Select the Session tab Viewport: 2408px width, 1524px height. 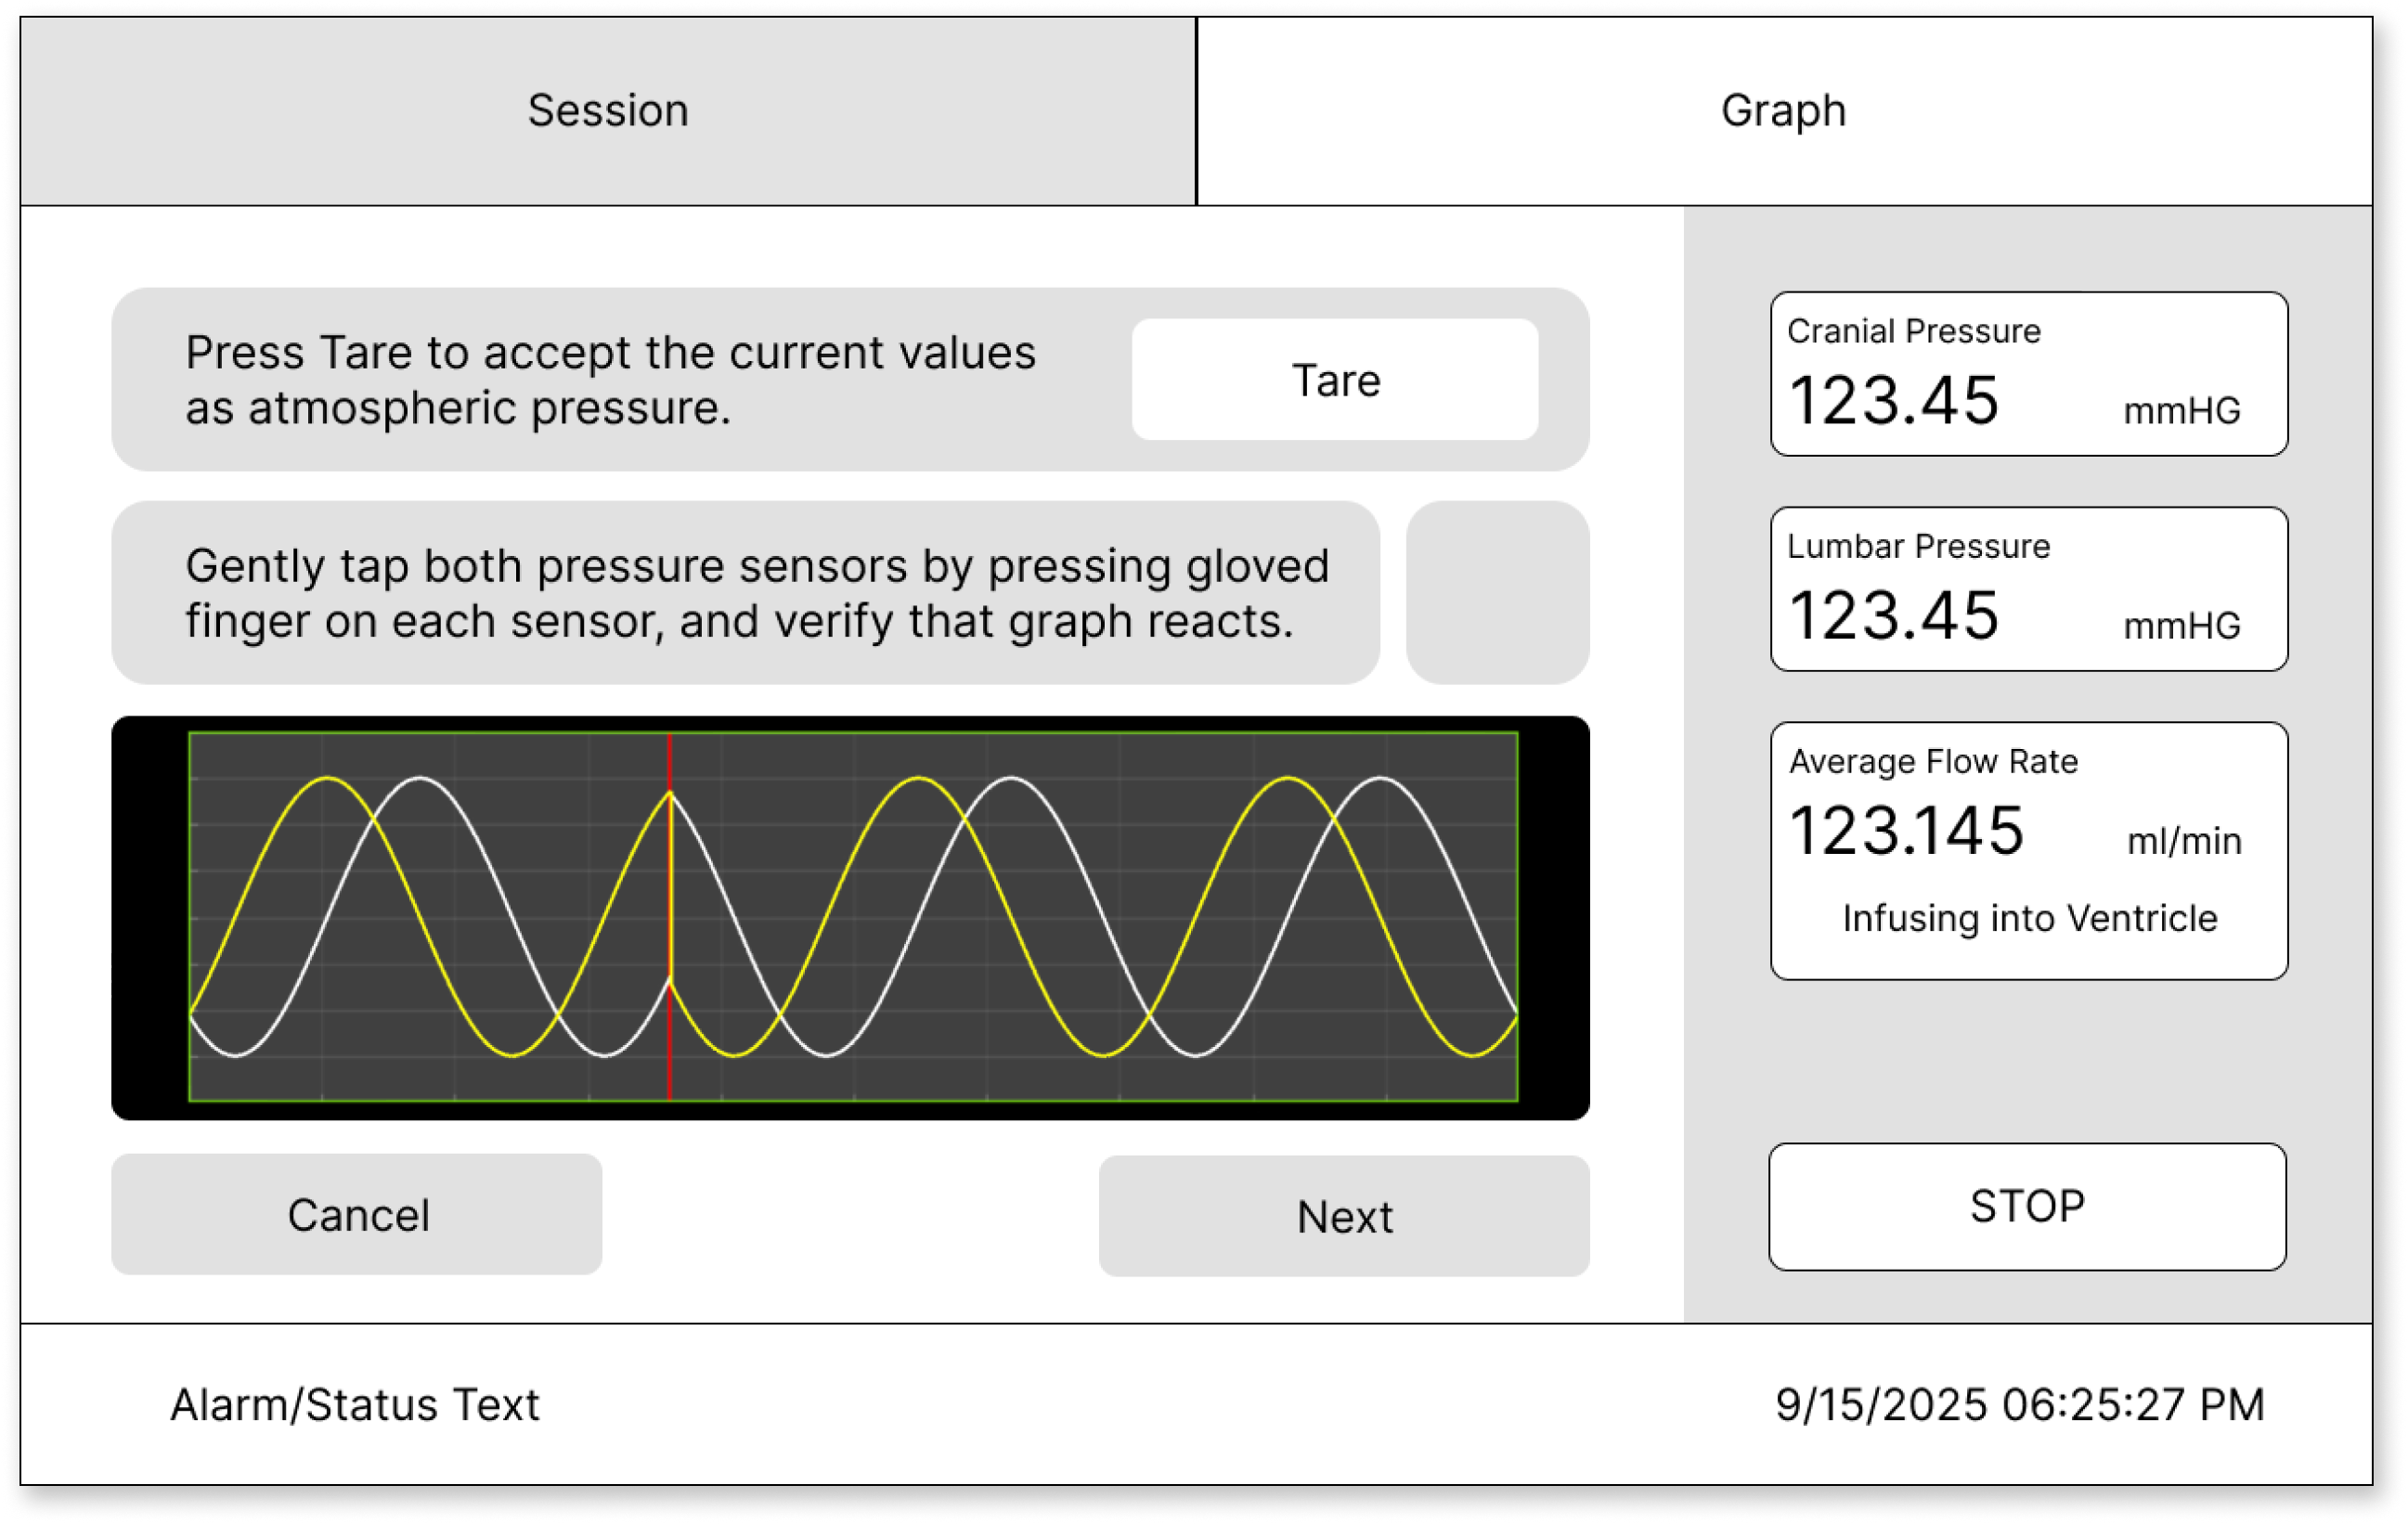pyautogui.click(x=608, y=110)
